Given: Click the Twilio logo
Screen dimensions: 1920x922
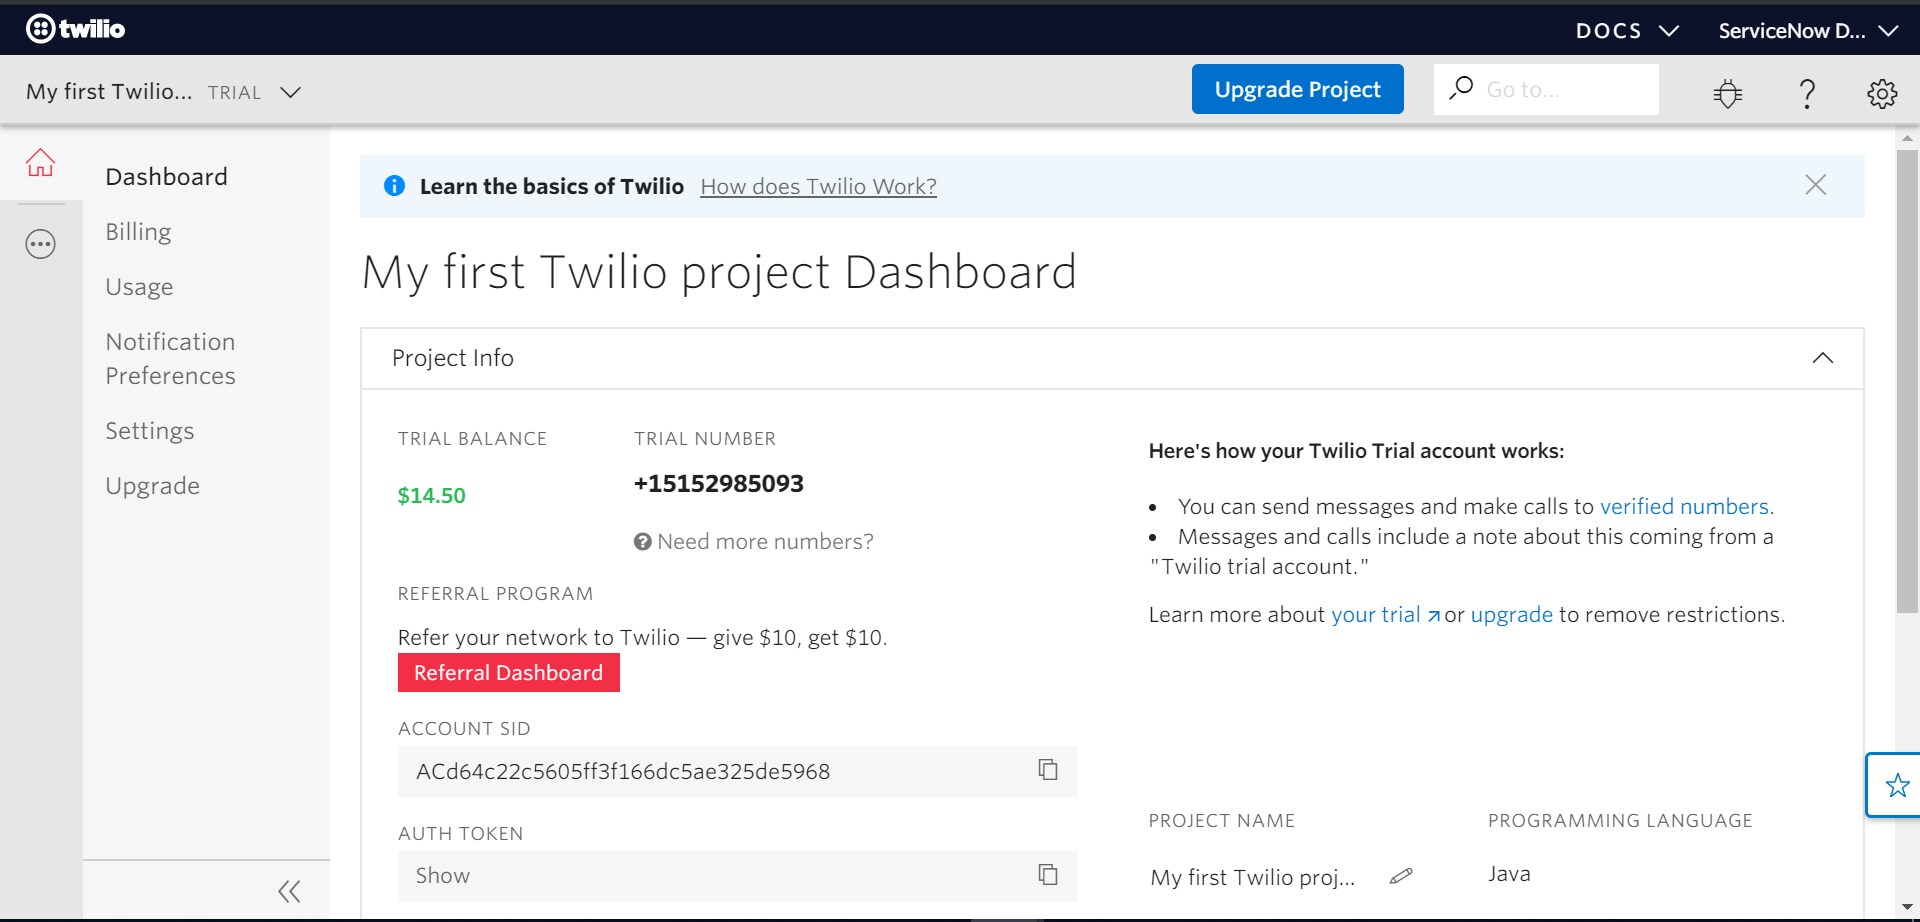Looking at the screenshot, I should [75, 29].
